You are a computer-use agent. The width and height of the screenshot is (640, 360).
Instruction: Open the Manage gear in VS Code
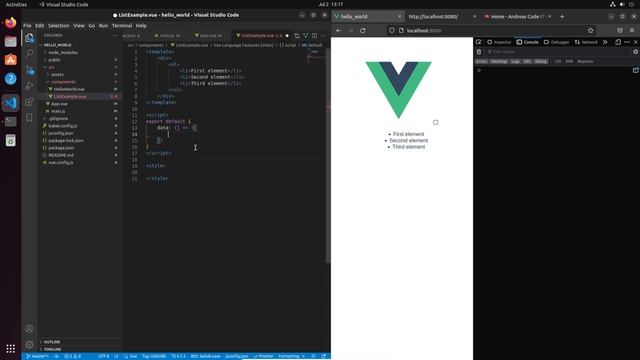[29, 344]
